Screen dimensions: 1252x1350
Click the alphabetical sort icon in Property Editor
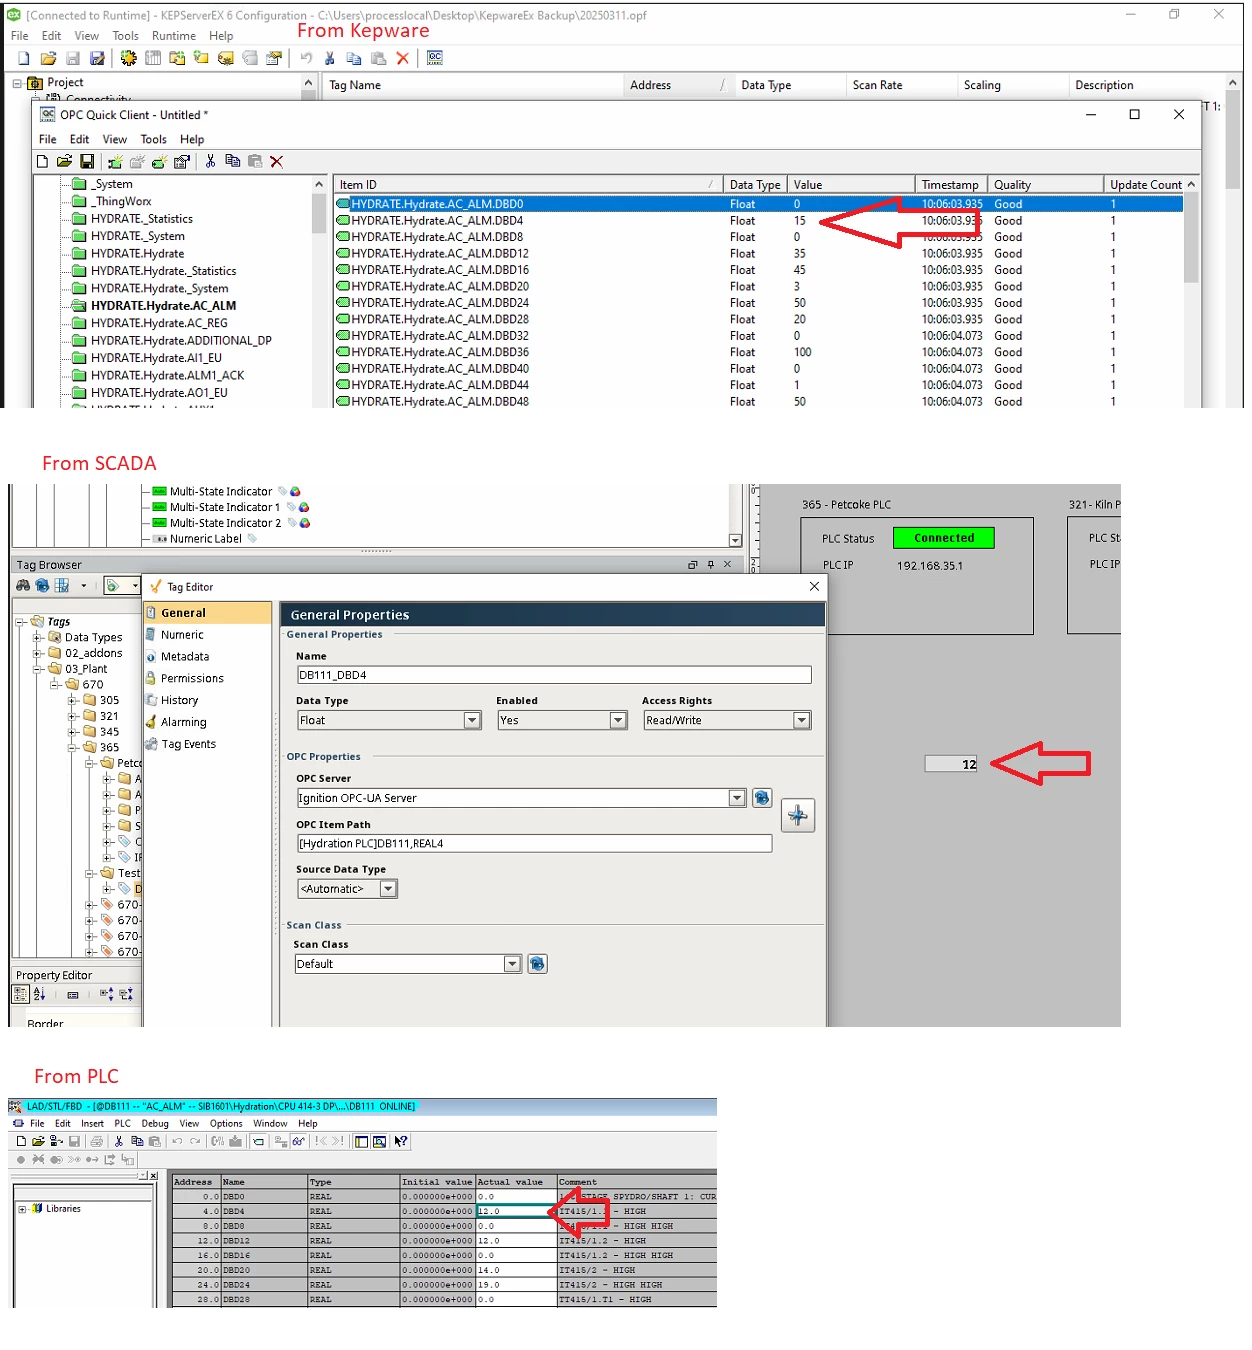pos(40,994)
